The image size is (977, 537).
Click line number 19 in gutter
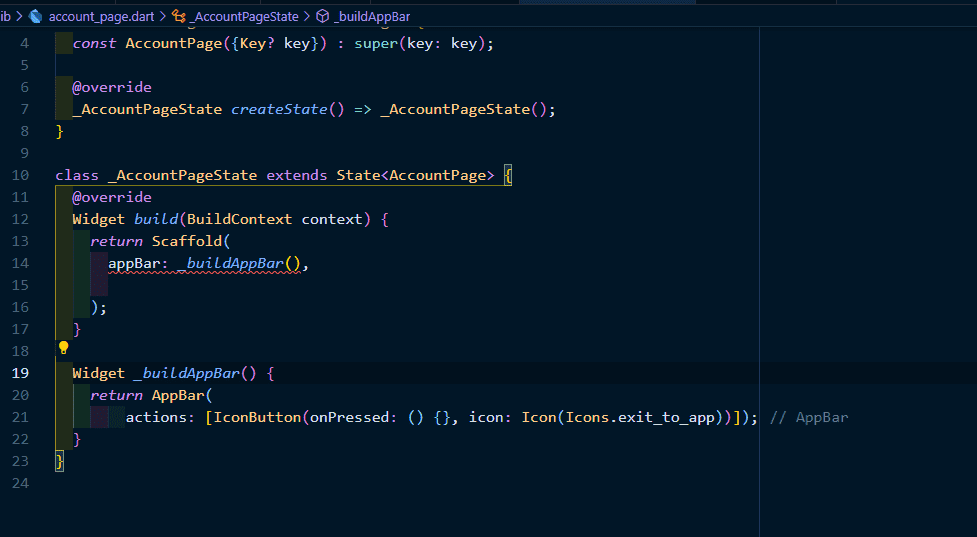pyautogui.click(x=20, y=373)
